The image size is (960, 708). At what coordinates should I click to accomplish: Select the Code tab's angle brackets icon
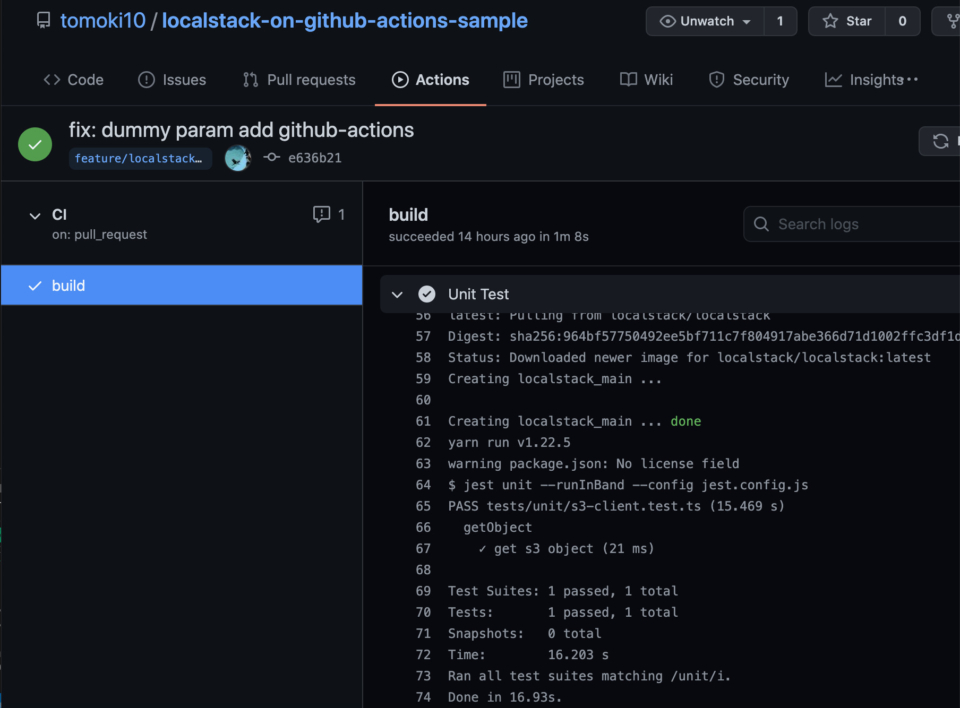coord(52,79)
